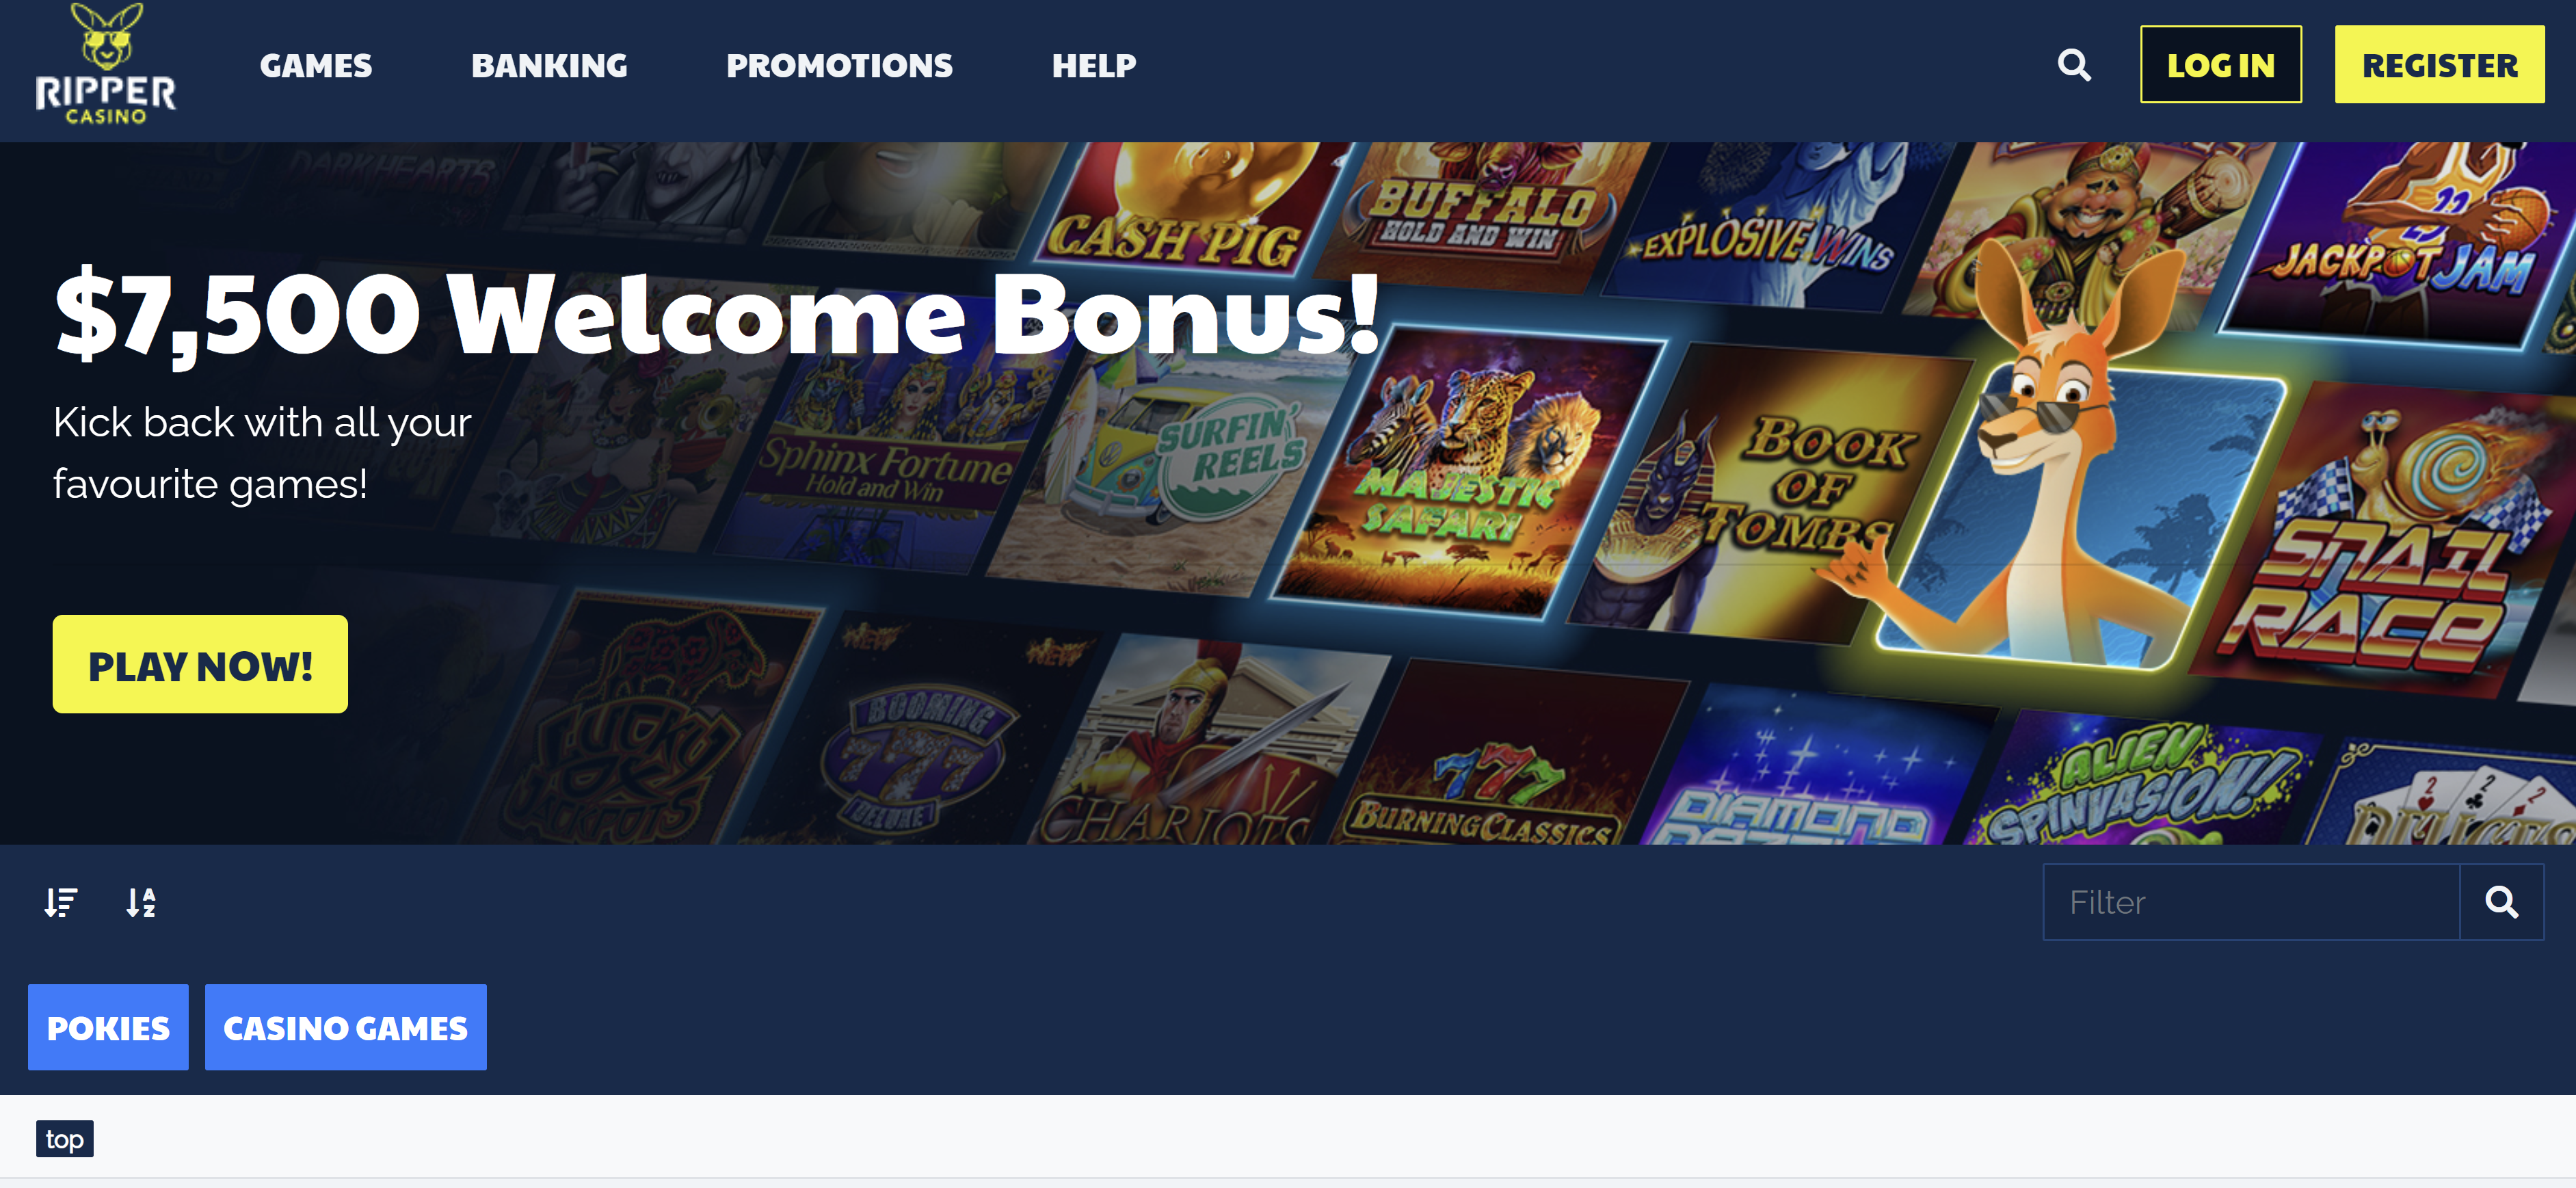Open the Games menu

pos(316,66)
